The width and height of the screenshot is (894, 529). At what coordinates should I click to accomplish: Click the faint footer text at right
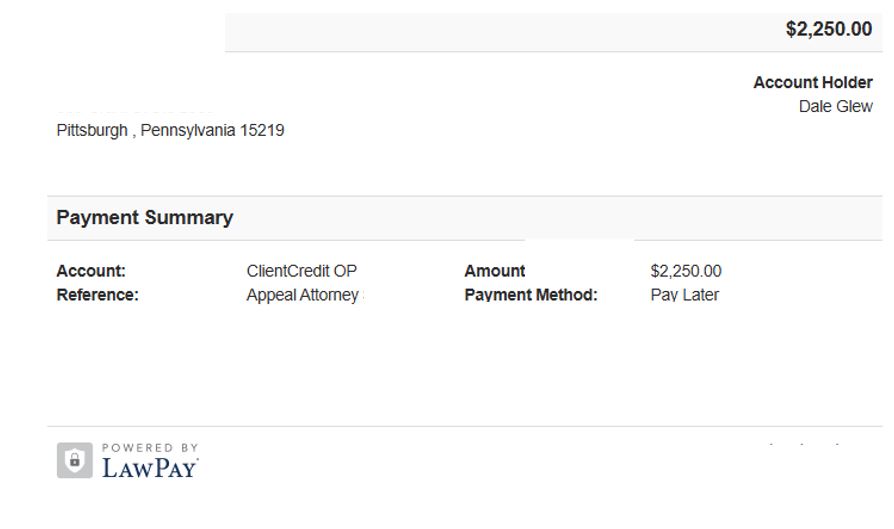[x=804, y=443]
